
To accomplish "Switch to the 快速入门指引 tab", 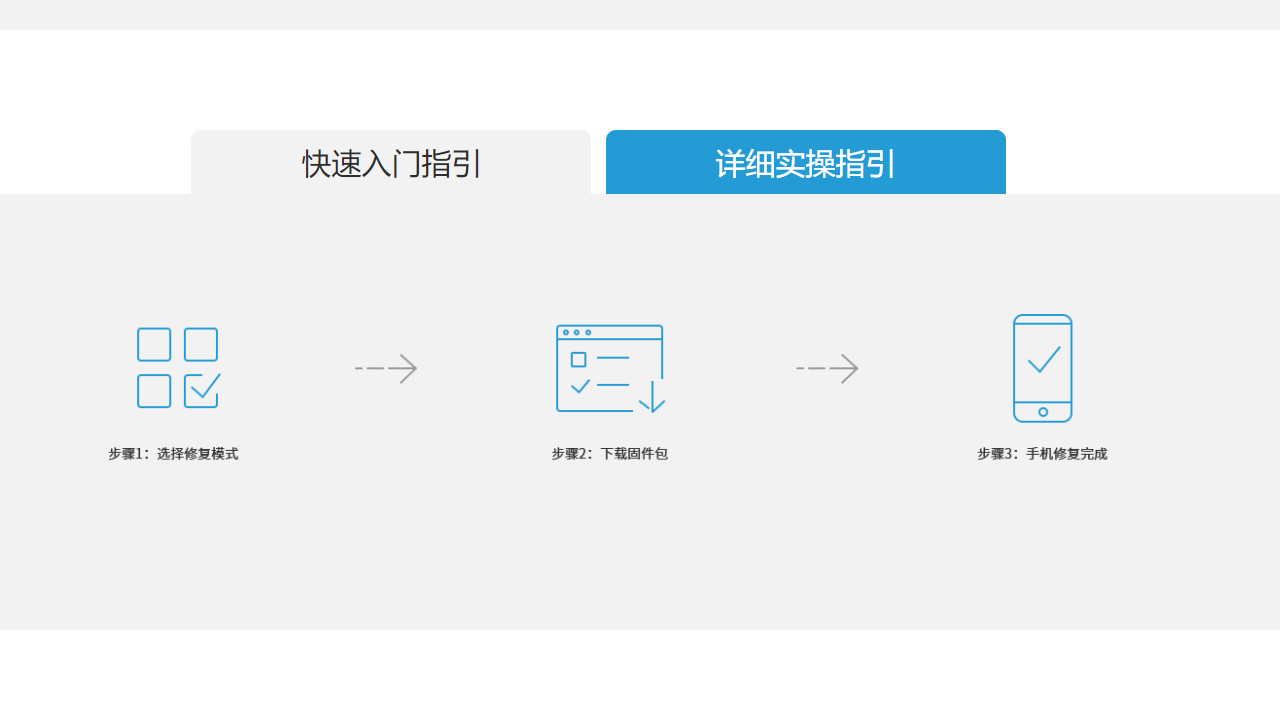I will 391,162.
